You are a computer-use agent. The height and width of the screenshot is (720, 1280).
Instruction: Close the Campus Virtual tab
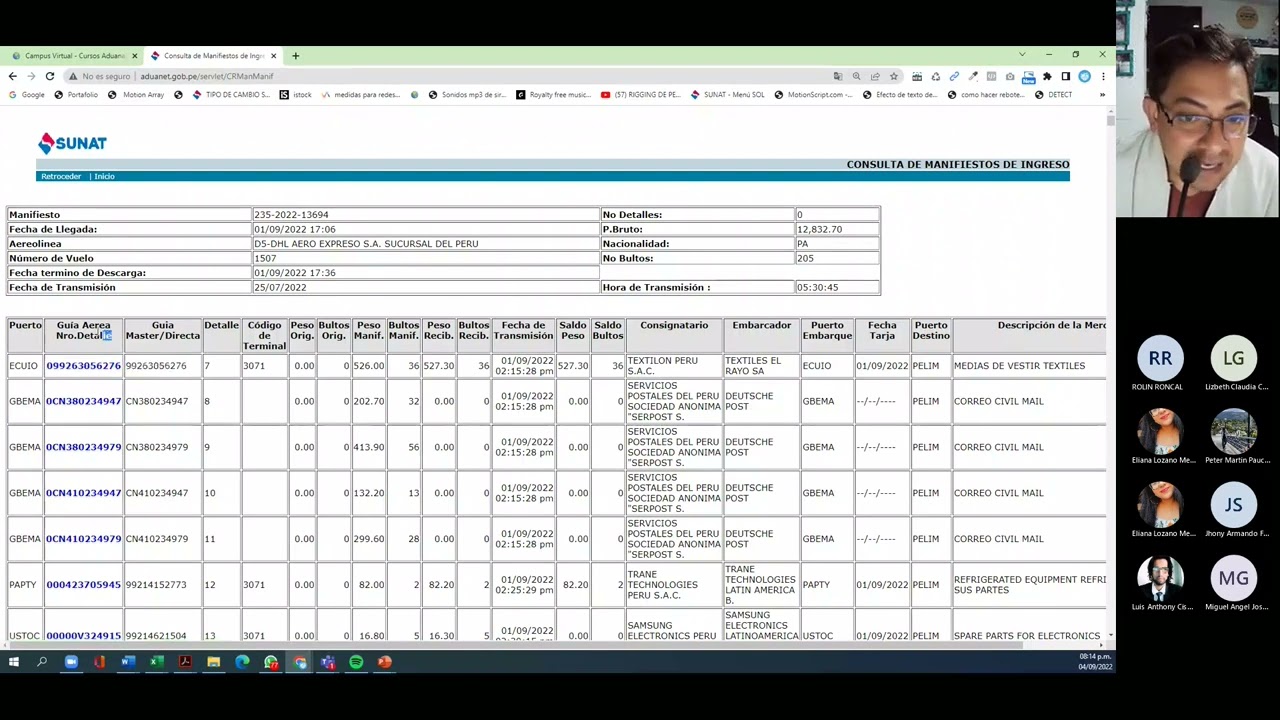coord(134,56)
